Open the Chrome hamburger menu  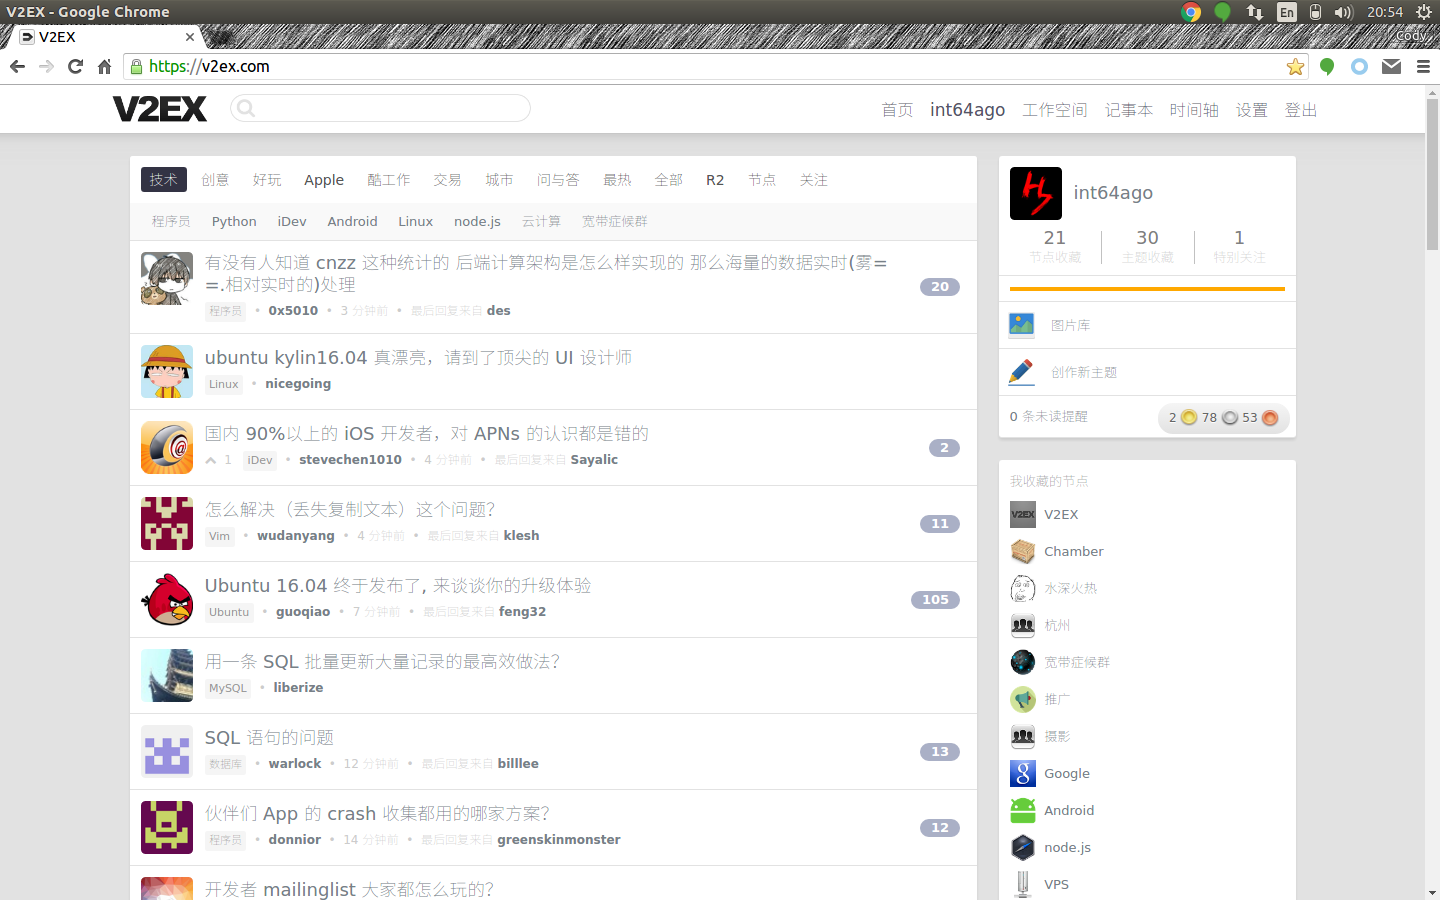coord(1423,67)
